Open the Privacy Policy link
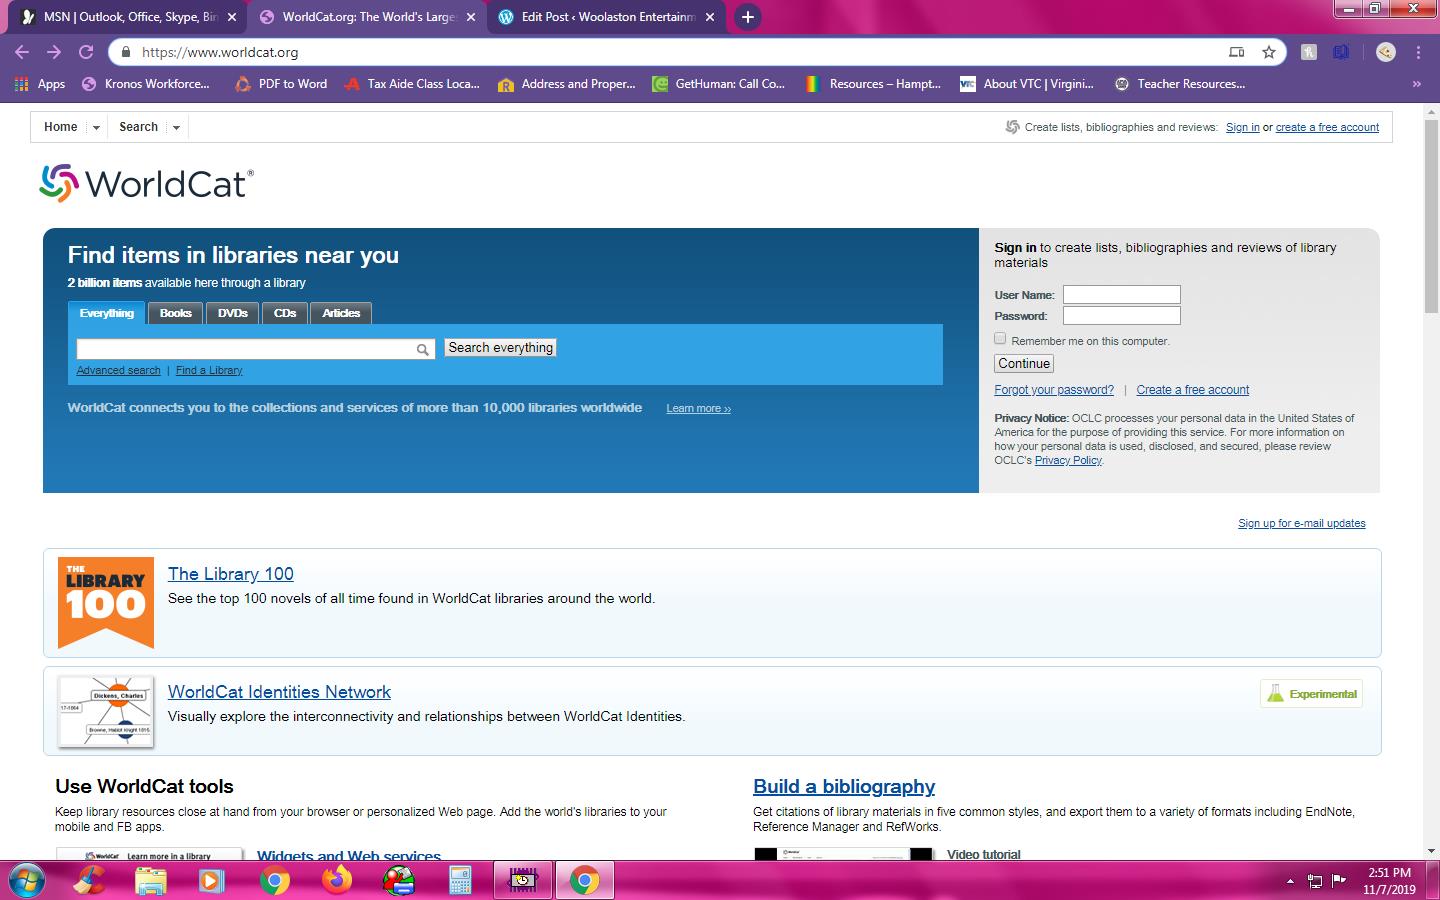Viewport: 1440px width, 900px height. (1068, 460)
